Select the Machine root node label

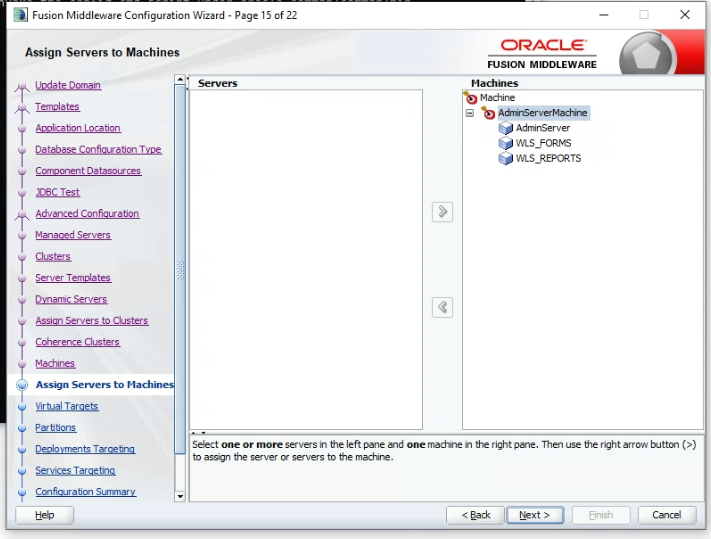click(x=497, y=97)
